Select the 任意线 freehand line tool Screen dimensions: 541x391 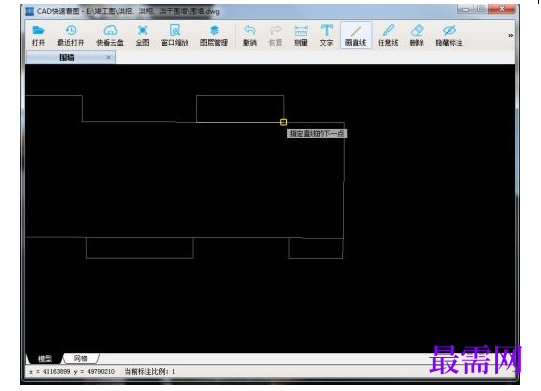click(388, 35)
